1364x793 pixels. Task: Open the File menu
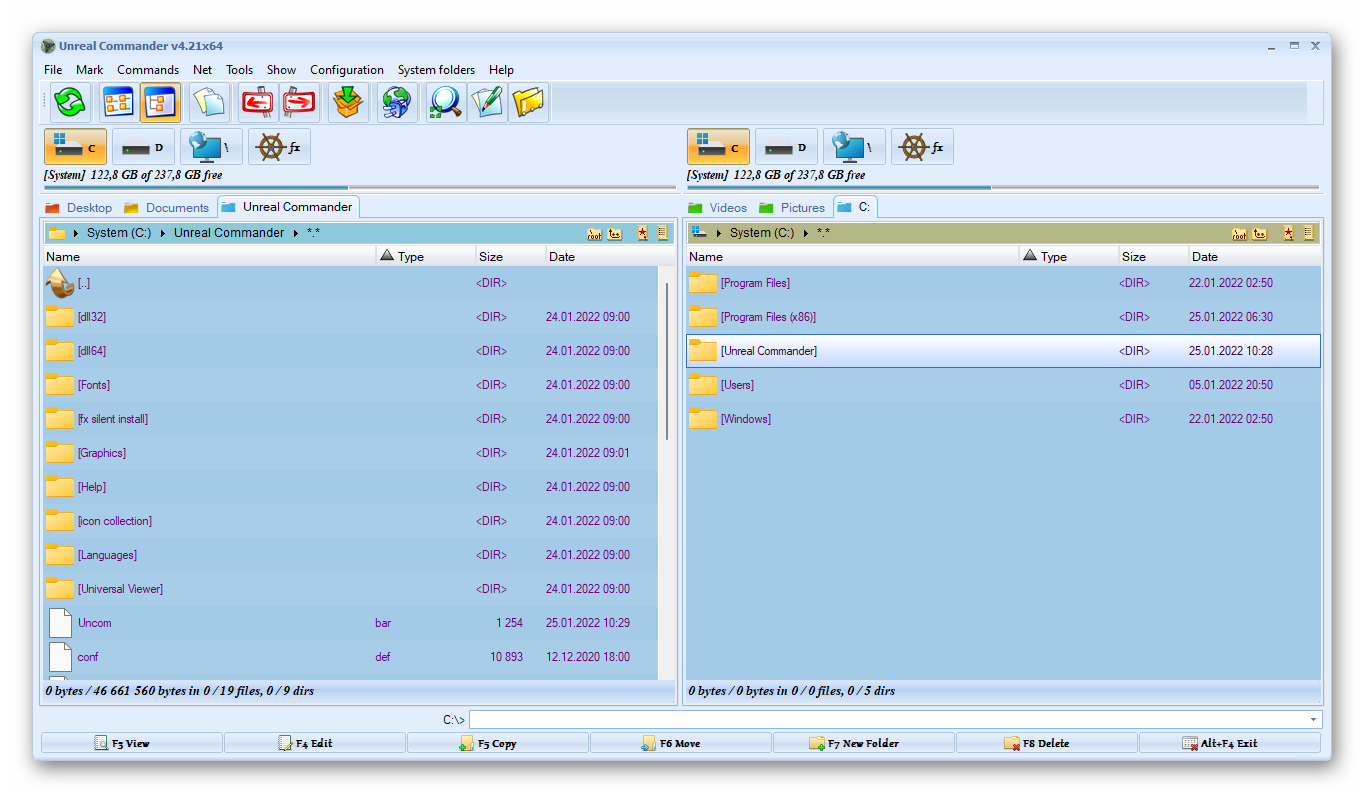click(x=53, y=70)
